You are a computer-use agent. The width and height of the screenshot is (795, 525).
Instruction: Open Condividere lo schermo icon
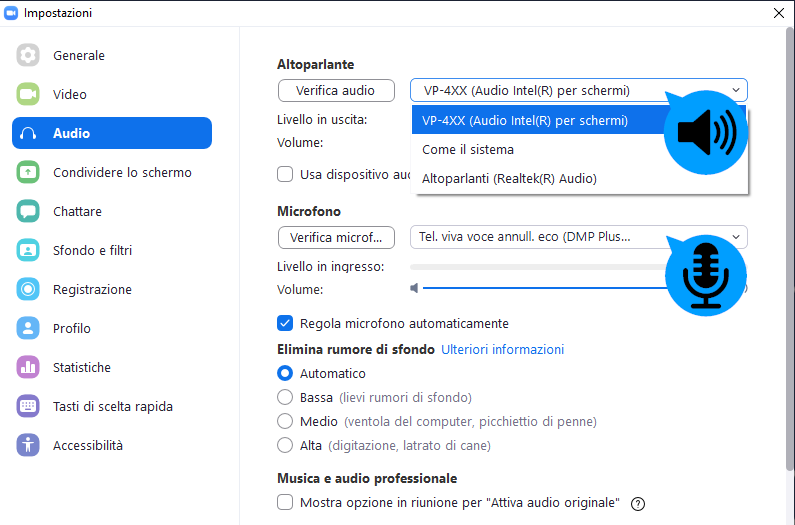(28, 172)
